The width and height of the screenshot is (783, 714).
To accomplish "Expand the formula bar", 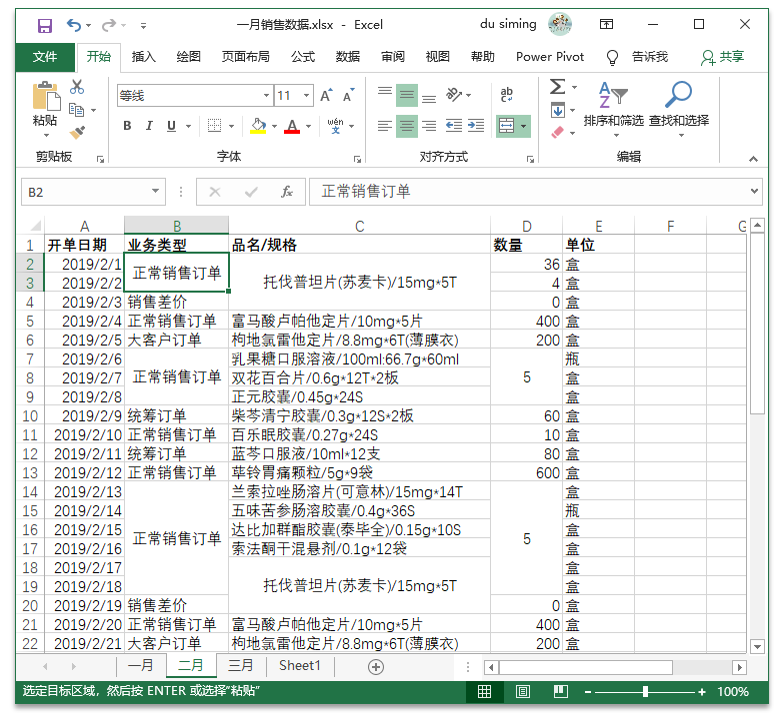I will tap(754, 192).
